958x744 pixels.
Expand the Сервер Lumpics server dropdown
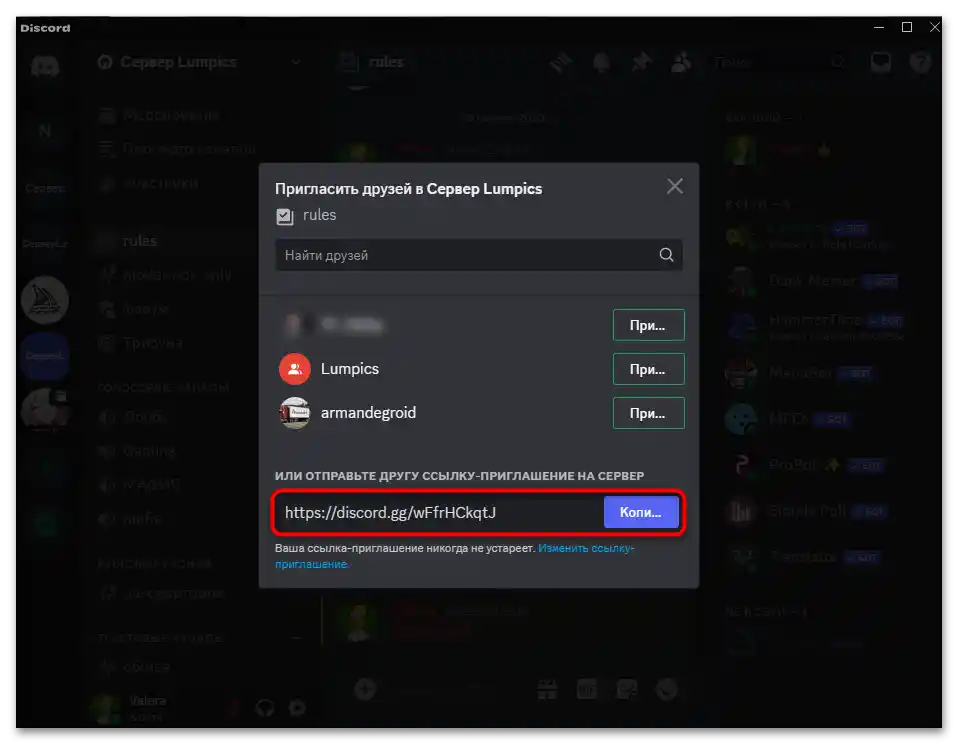296,62
